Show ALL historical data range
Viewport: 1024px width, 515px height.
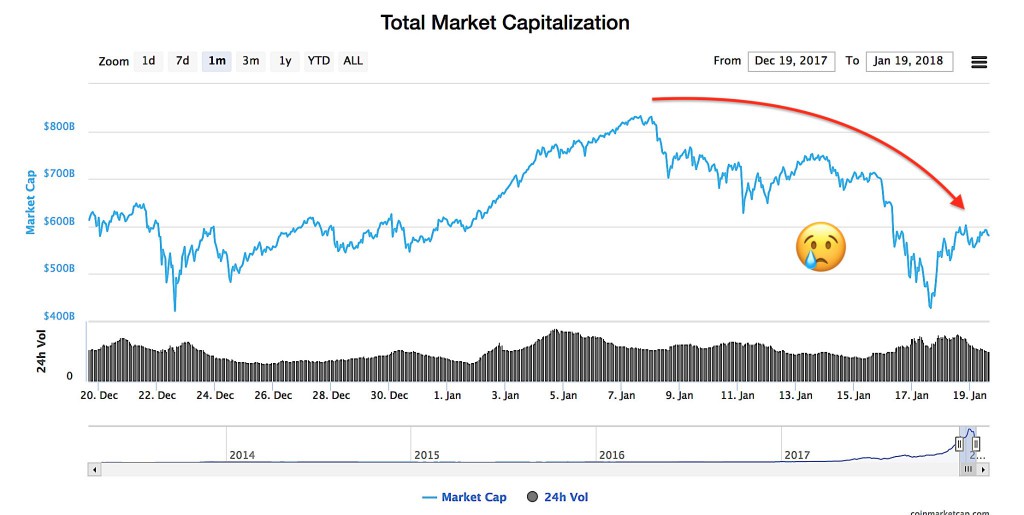coord(353,61)
